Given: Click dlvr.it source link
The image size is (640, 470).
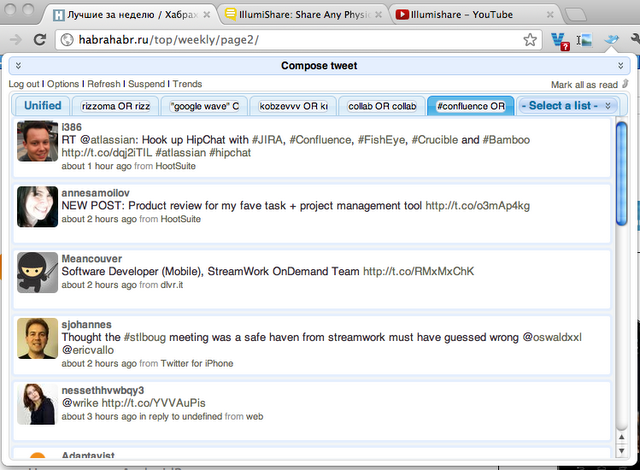Looking at the screenshot, I should [171, 285].
